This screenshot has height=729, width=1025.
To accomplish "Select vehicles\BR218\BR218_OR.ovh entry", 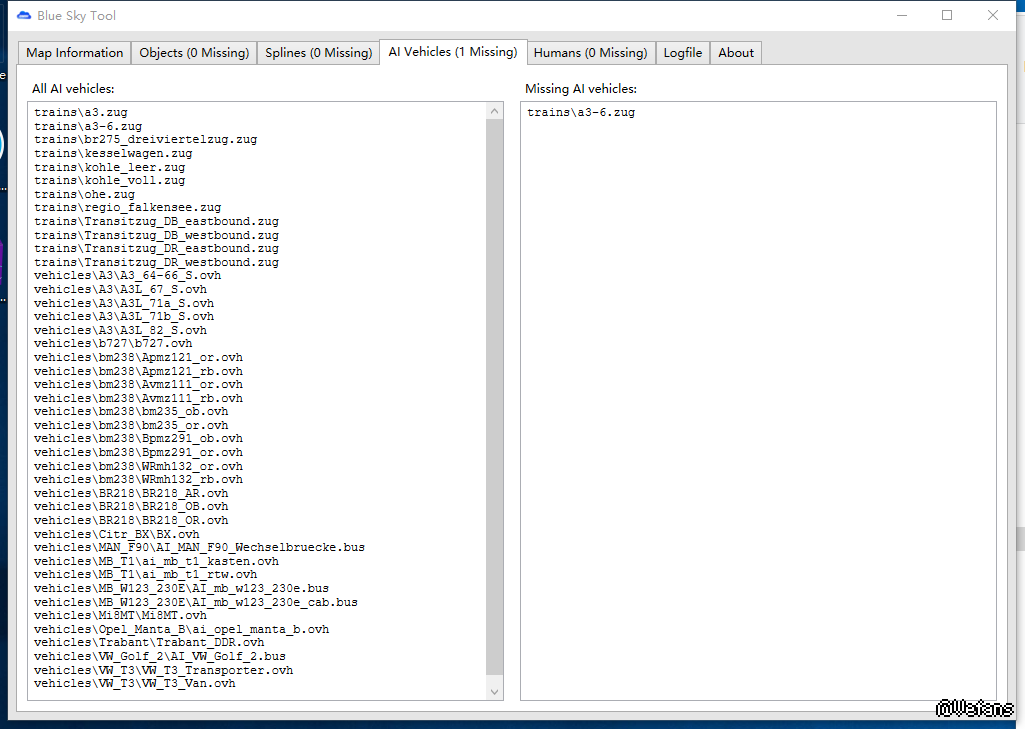I will [131, 520].
